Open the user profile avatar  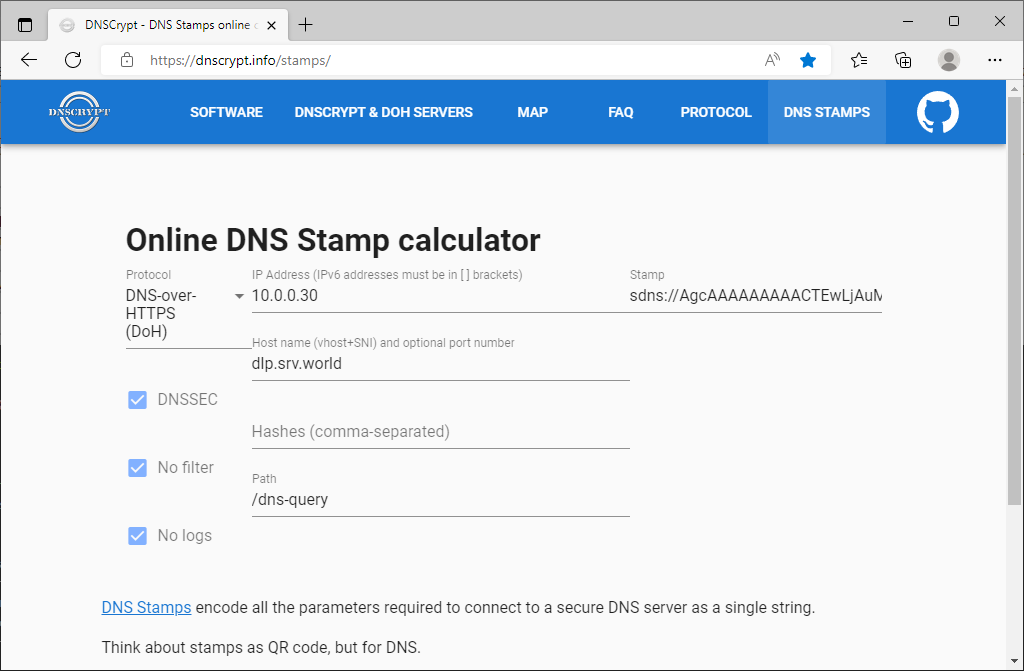click(x=949, y=60)
